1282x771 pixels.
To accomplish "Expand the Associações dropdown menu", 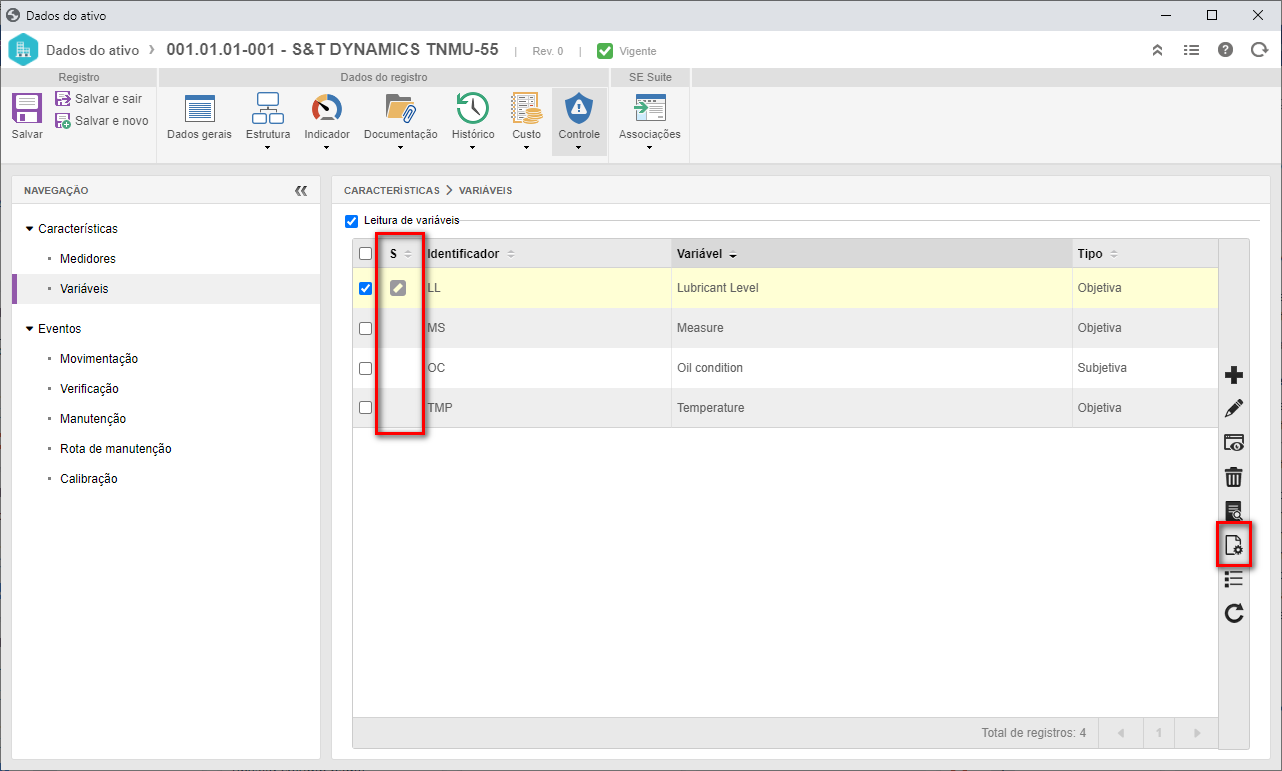I will tap(649, 148).
